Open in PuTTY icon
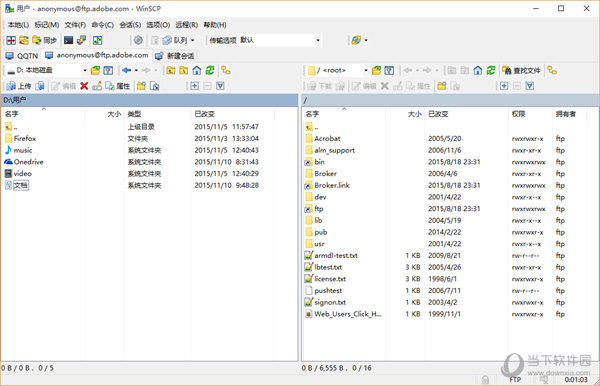Screen dimensions: 600x386 (82, 40)
